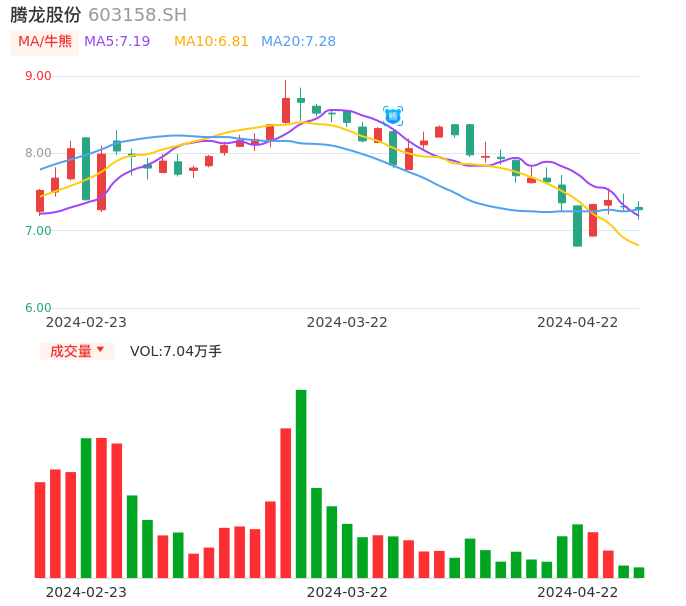Click the VOL:7.04万手 volume readout
The image size is (686, 606).
pyautogui.click(x=176, y=351)
